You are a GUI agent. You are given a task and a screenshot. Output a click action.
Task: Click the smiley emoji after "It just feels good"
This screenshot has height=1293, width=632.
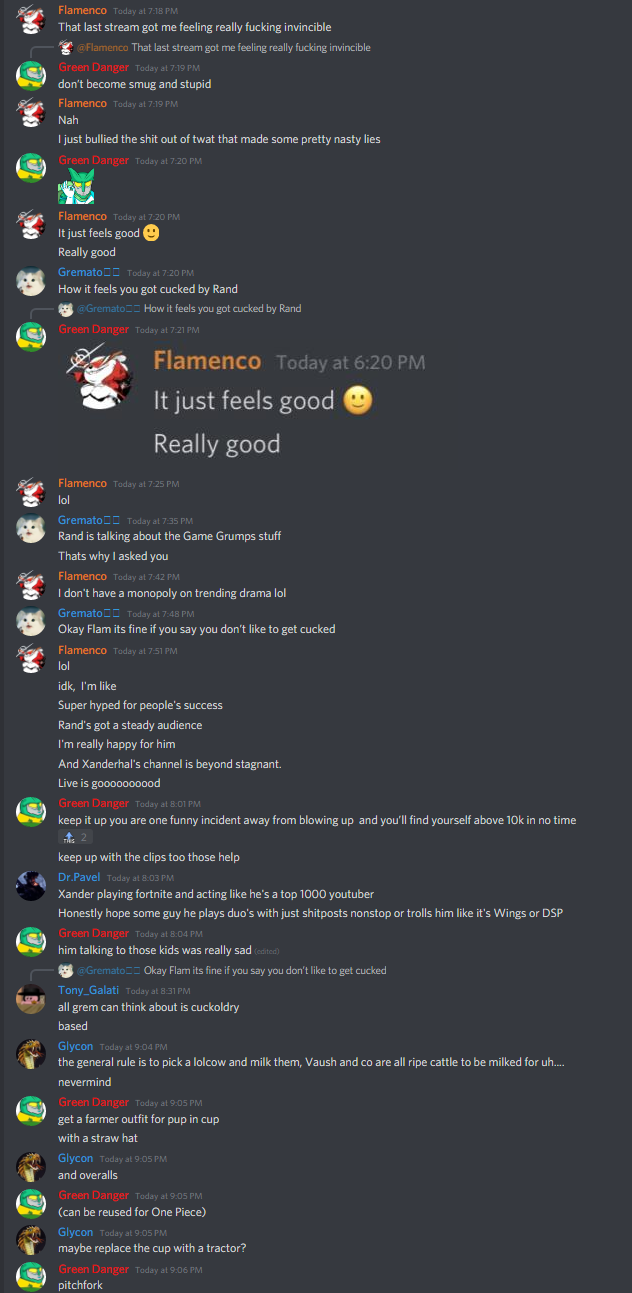point(151,233)
